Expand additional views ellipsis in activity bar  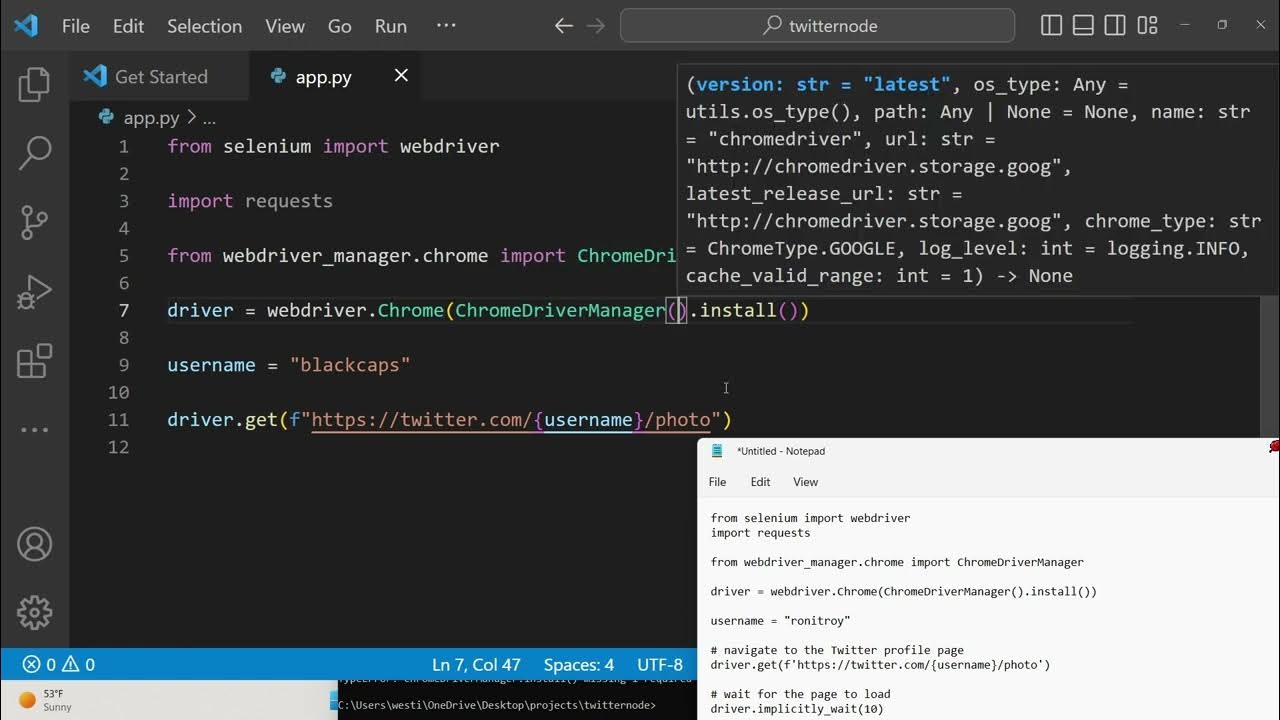pyautogui.click(x=34, y=430)
